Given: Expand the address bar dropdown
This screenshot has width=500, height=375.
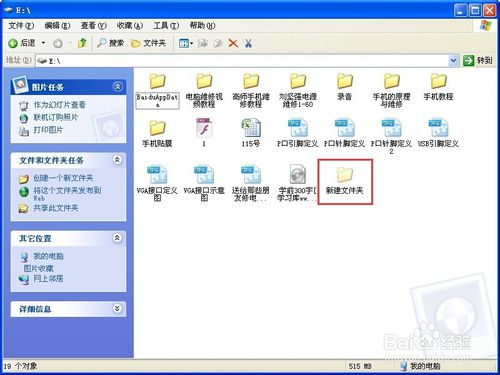Looking at the screenshot, I should pos(453,61).
